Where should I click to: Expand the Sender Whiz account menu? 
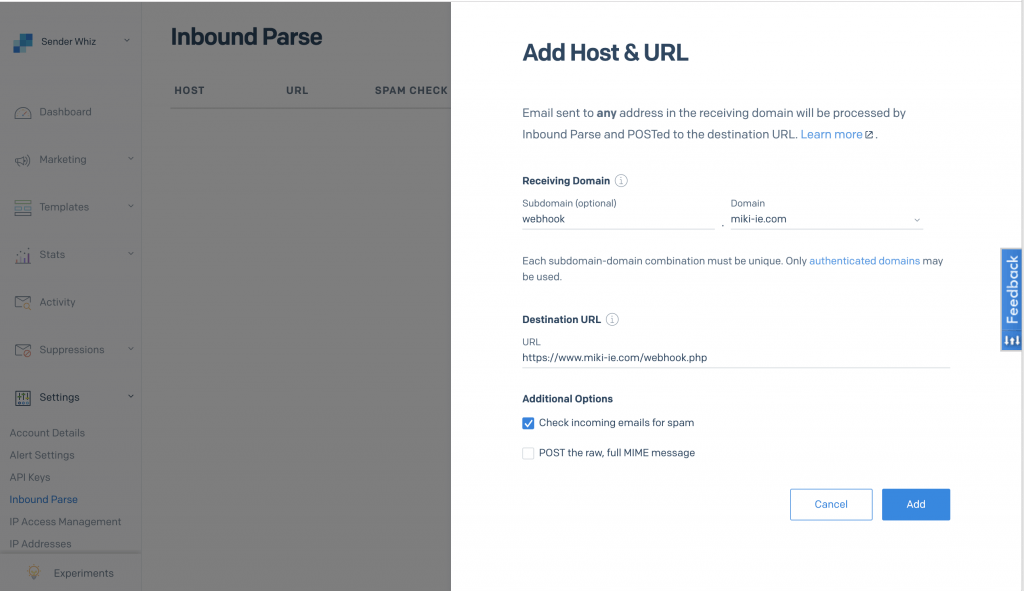pyautogui.click(x=127, y=41)
